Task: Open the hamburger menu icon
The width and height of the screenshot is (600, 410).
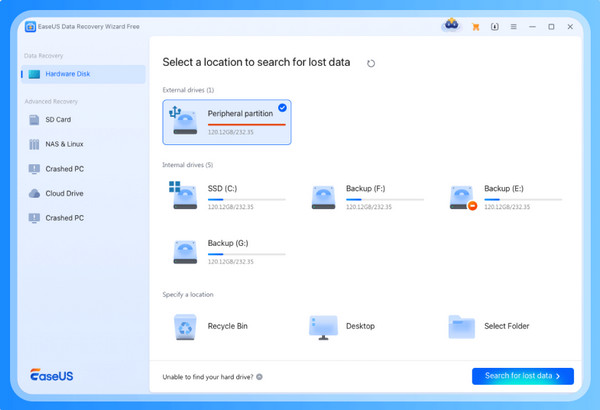Action: (514, 27)
